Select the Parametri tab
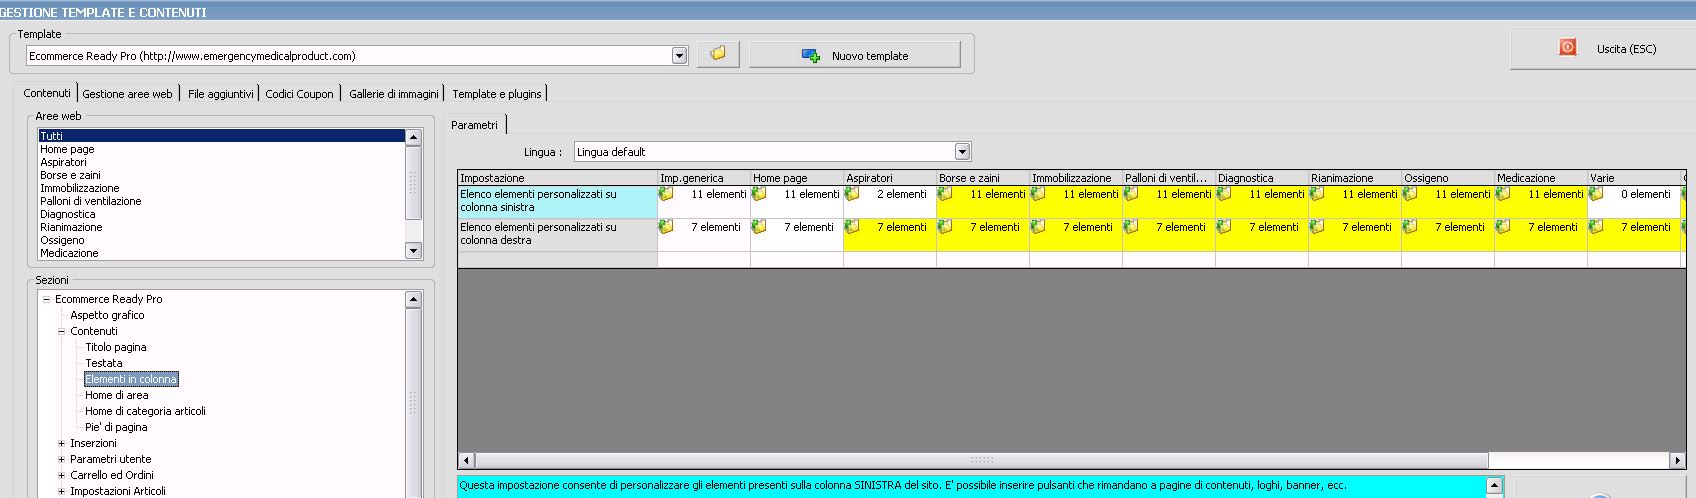 coord(475,125)
